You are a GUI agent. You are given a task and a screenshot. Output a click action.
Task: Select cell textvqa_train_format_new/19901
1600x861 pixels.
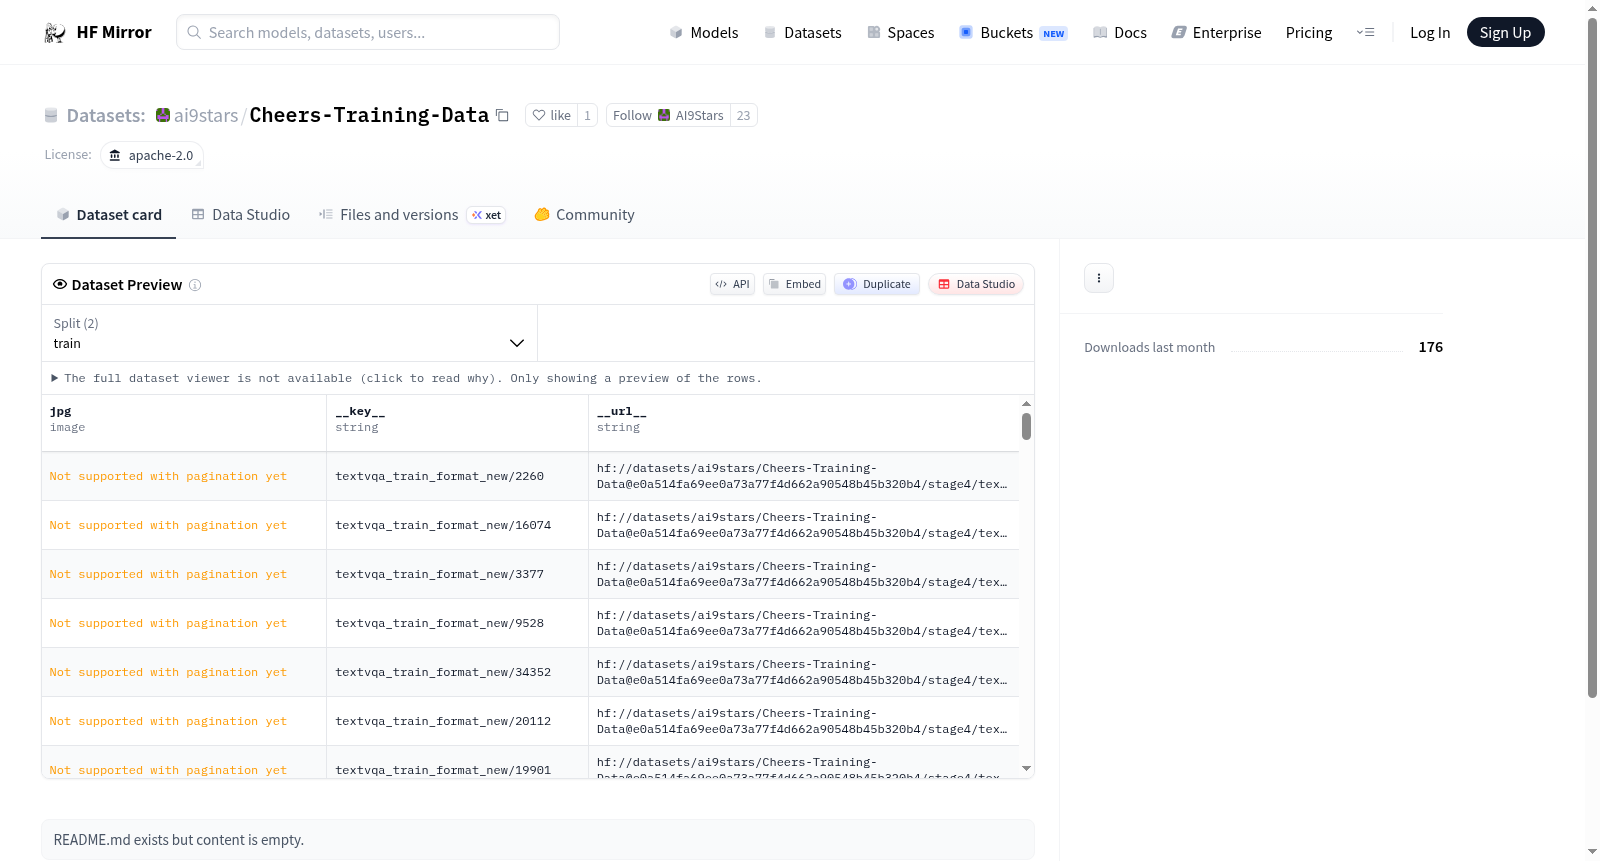pos(457,763)
